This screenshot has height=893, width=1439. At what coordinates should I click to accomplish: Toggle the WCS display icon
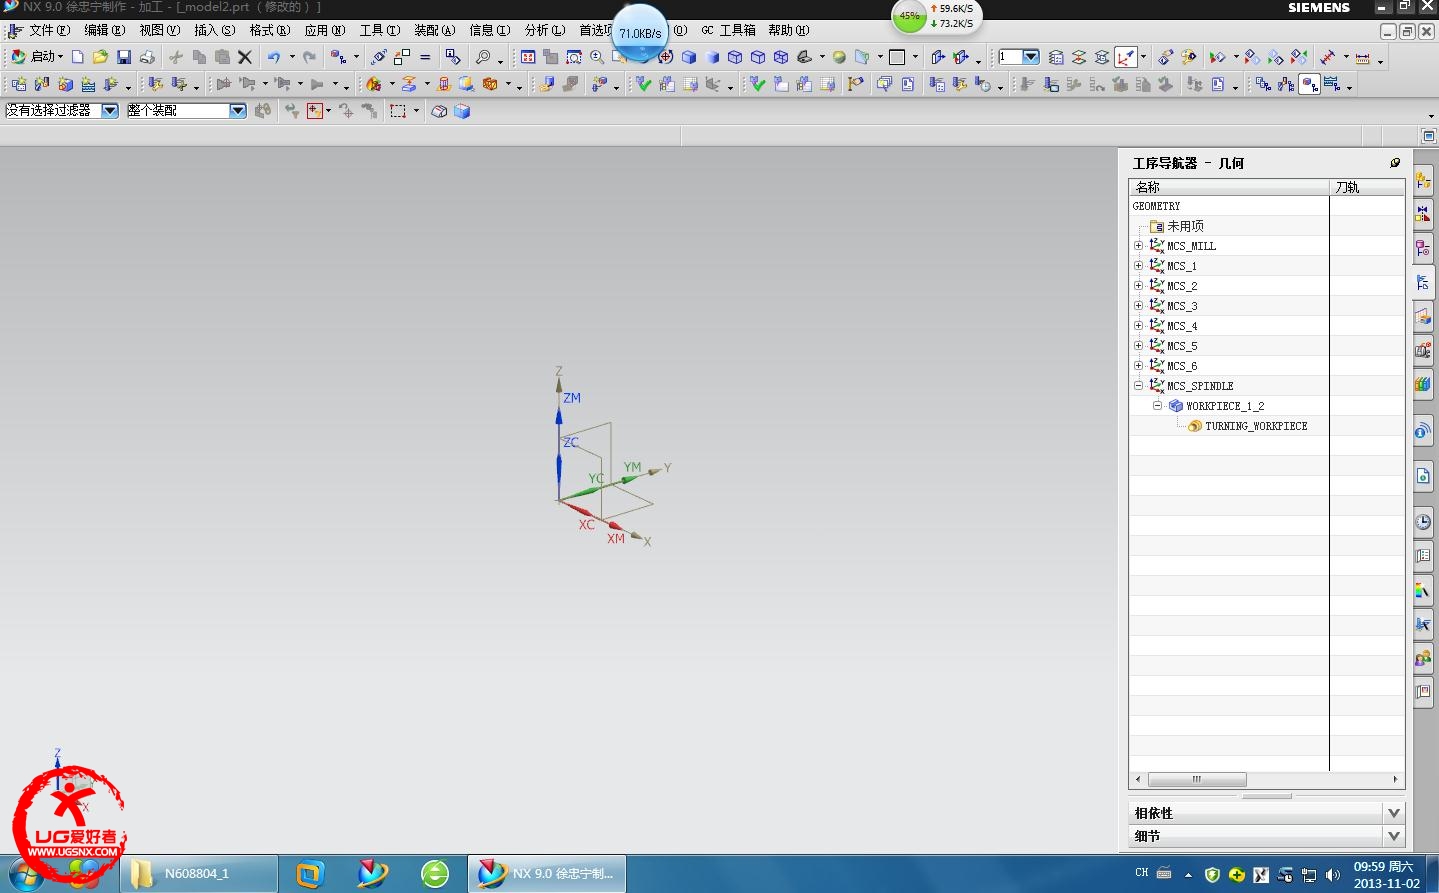pos(1126,57)
